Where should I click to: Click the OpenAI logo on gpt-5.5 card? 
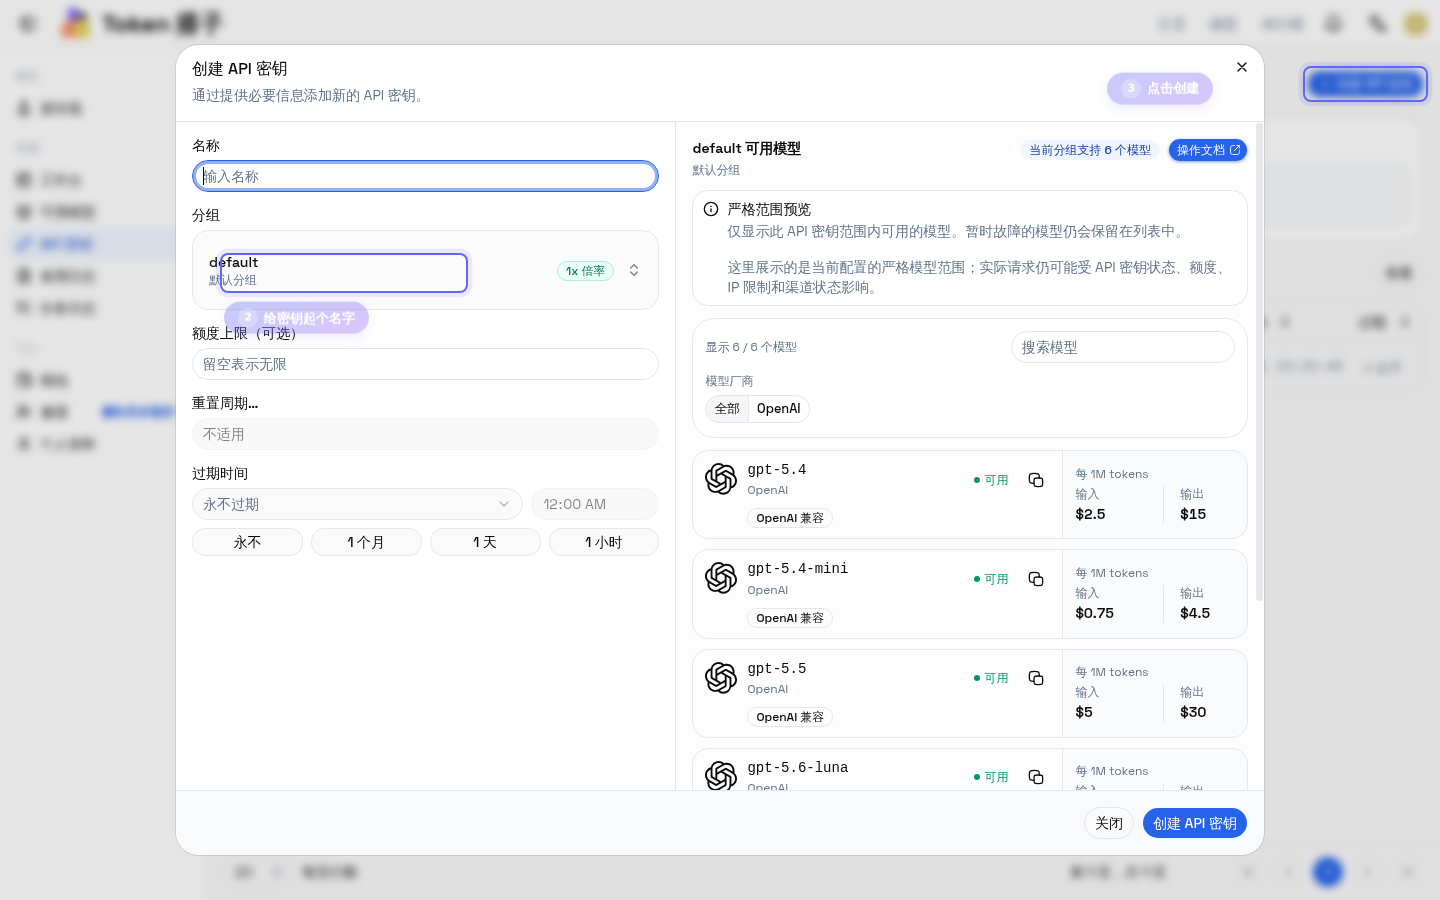tap(721, 678)
